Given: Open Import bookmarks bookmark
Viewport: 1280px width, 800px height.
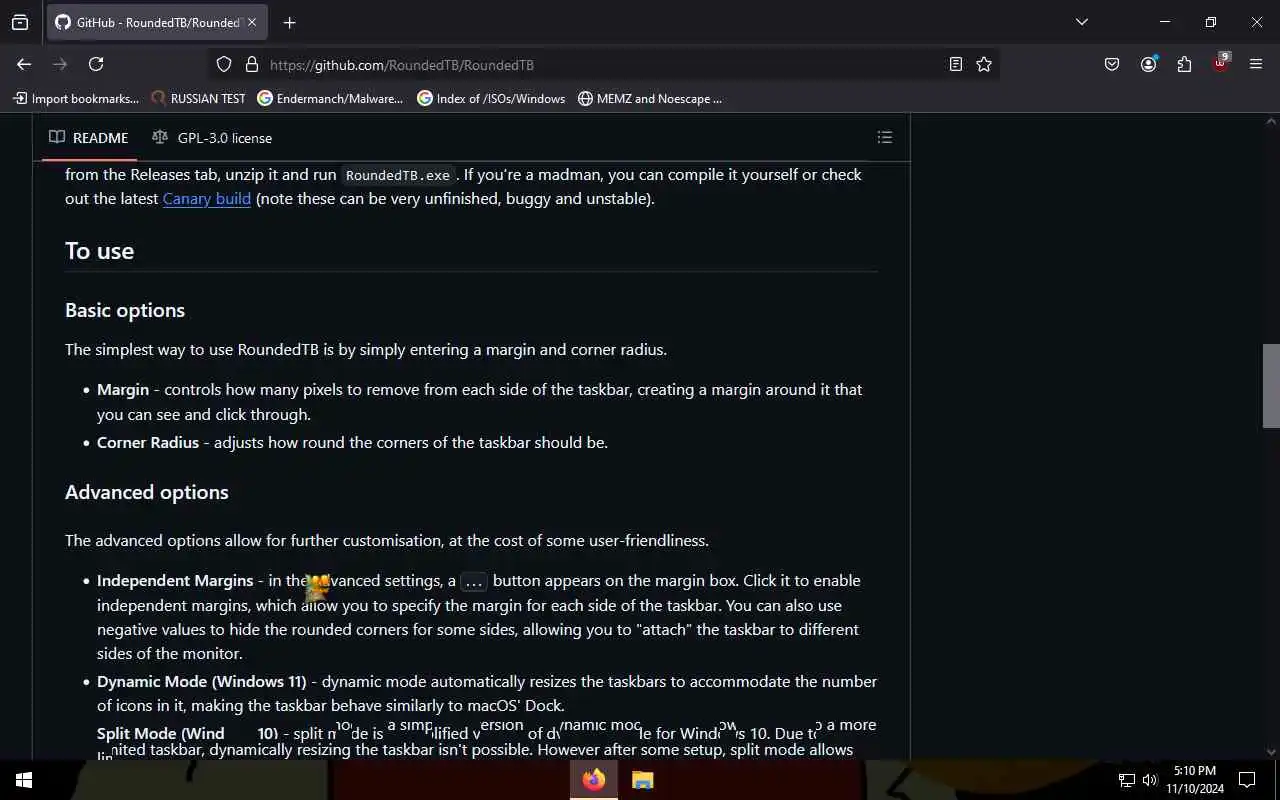Looking at the screenshot, I should (76, 98).
